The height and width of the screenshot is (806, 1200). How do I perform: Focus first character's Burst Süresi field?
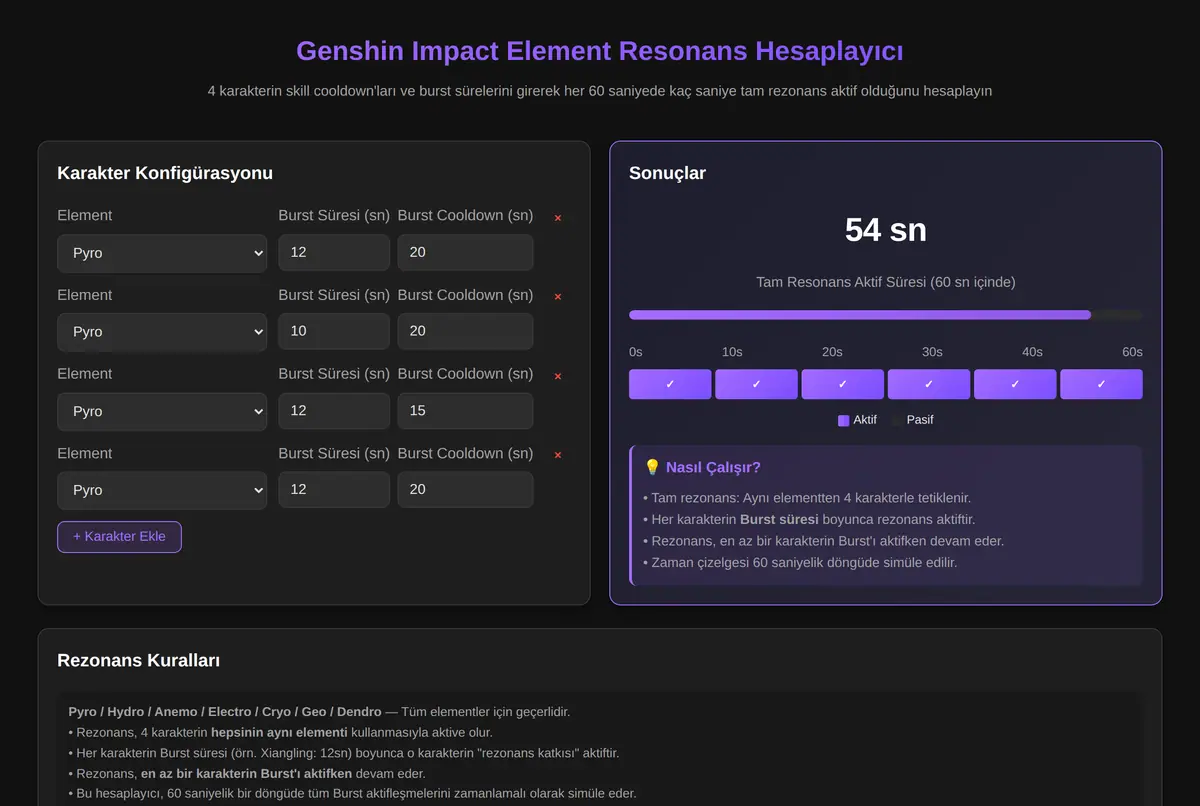click(334, 252)
